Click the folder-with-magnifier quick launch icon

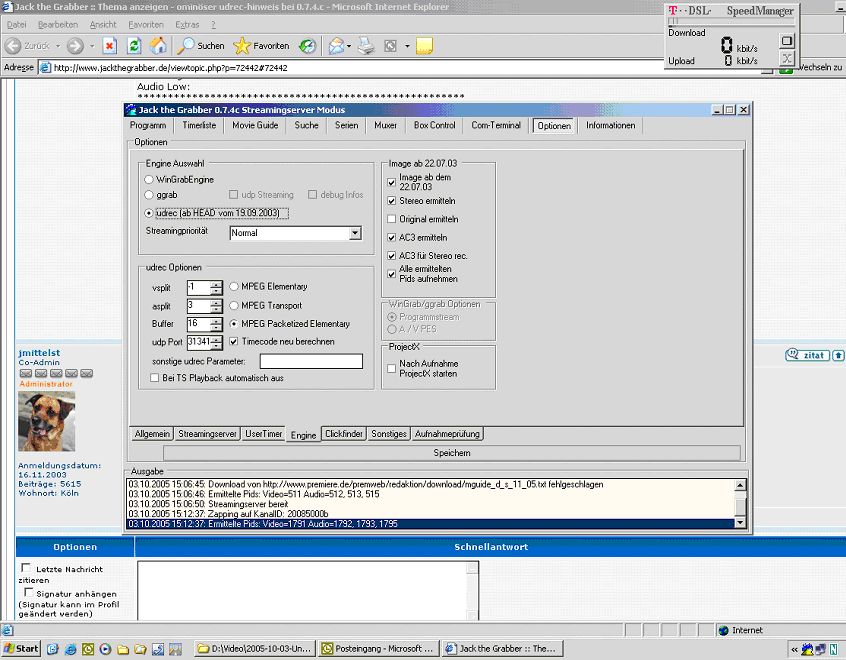[x=140, y=649]
